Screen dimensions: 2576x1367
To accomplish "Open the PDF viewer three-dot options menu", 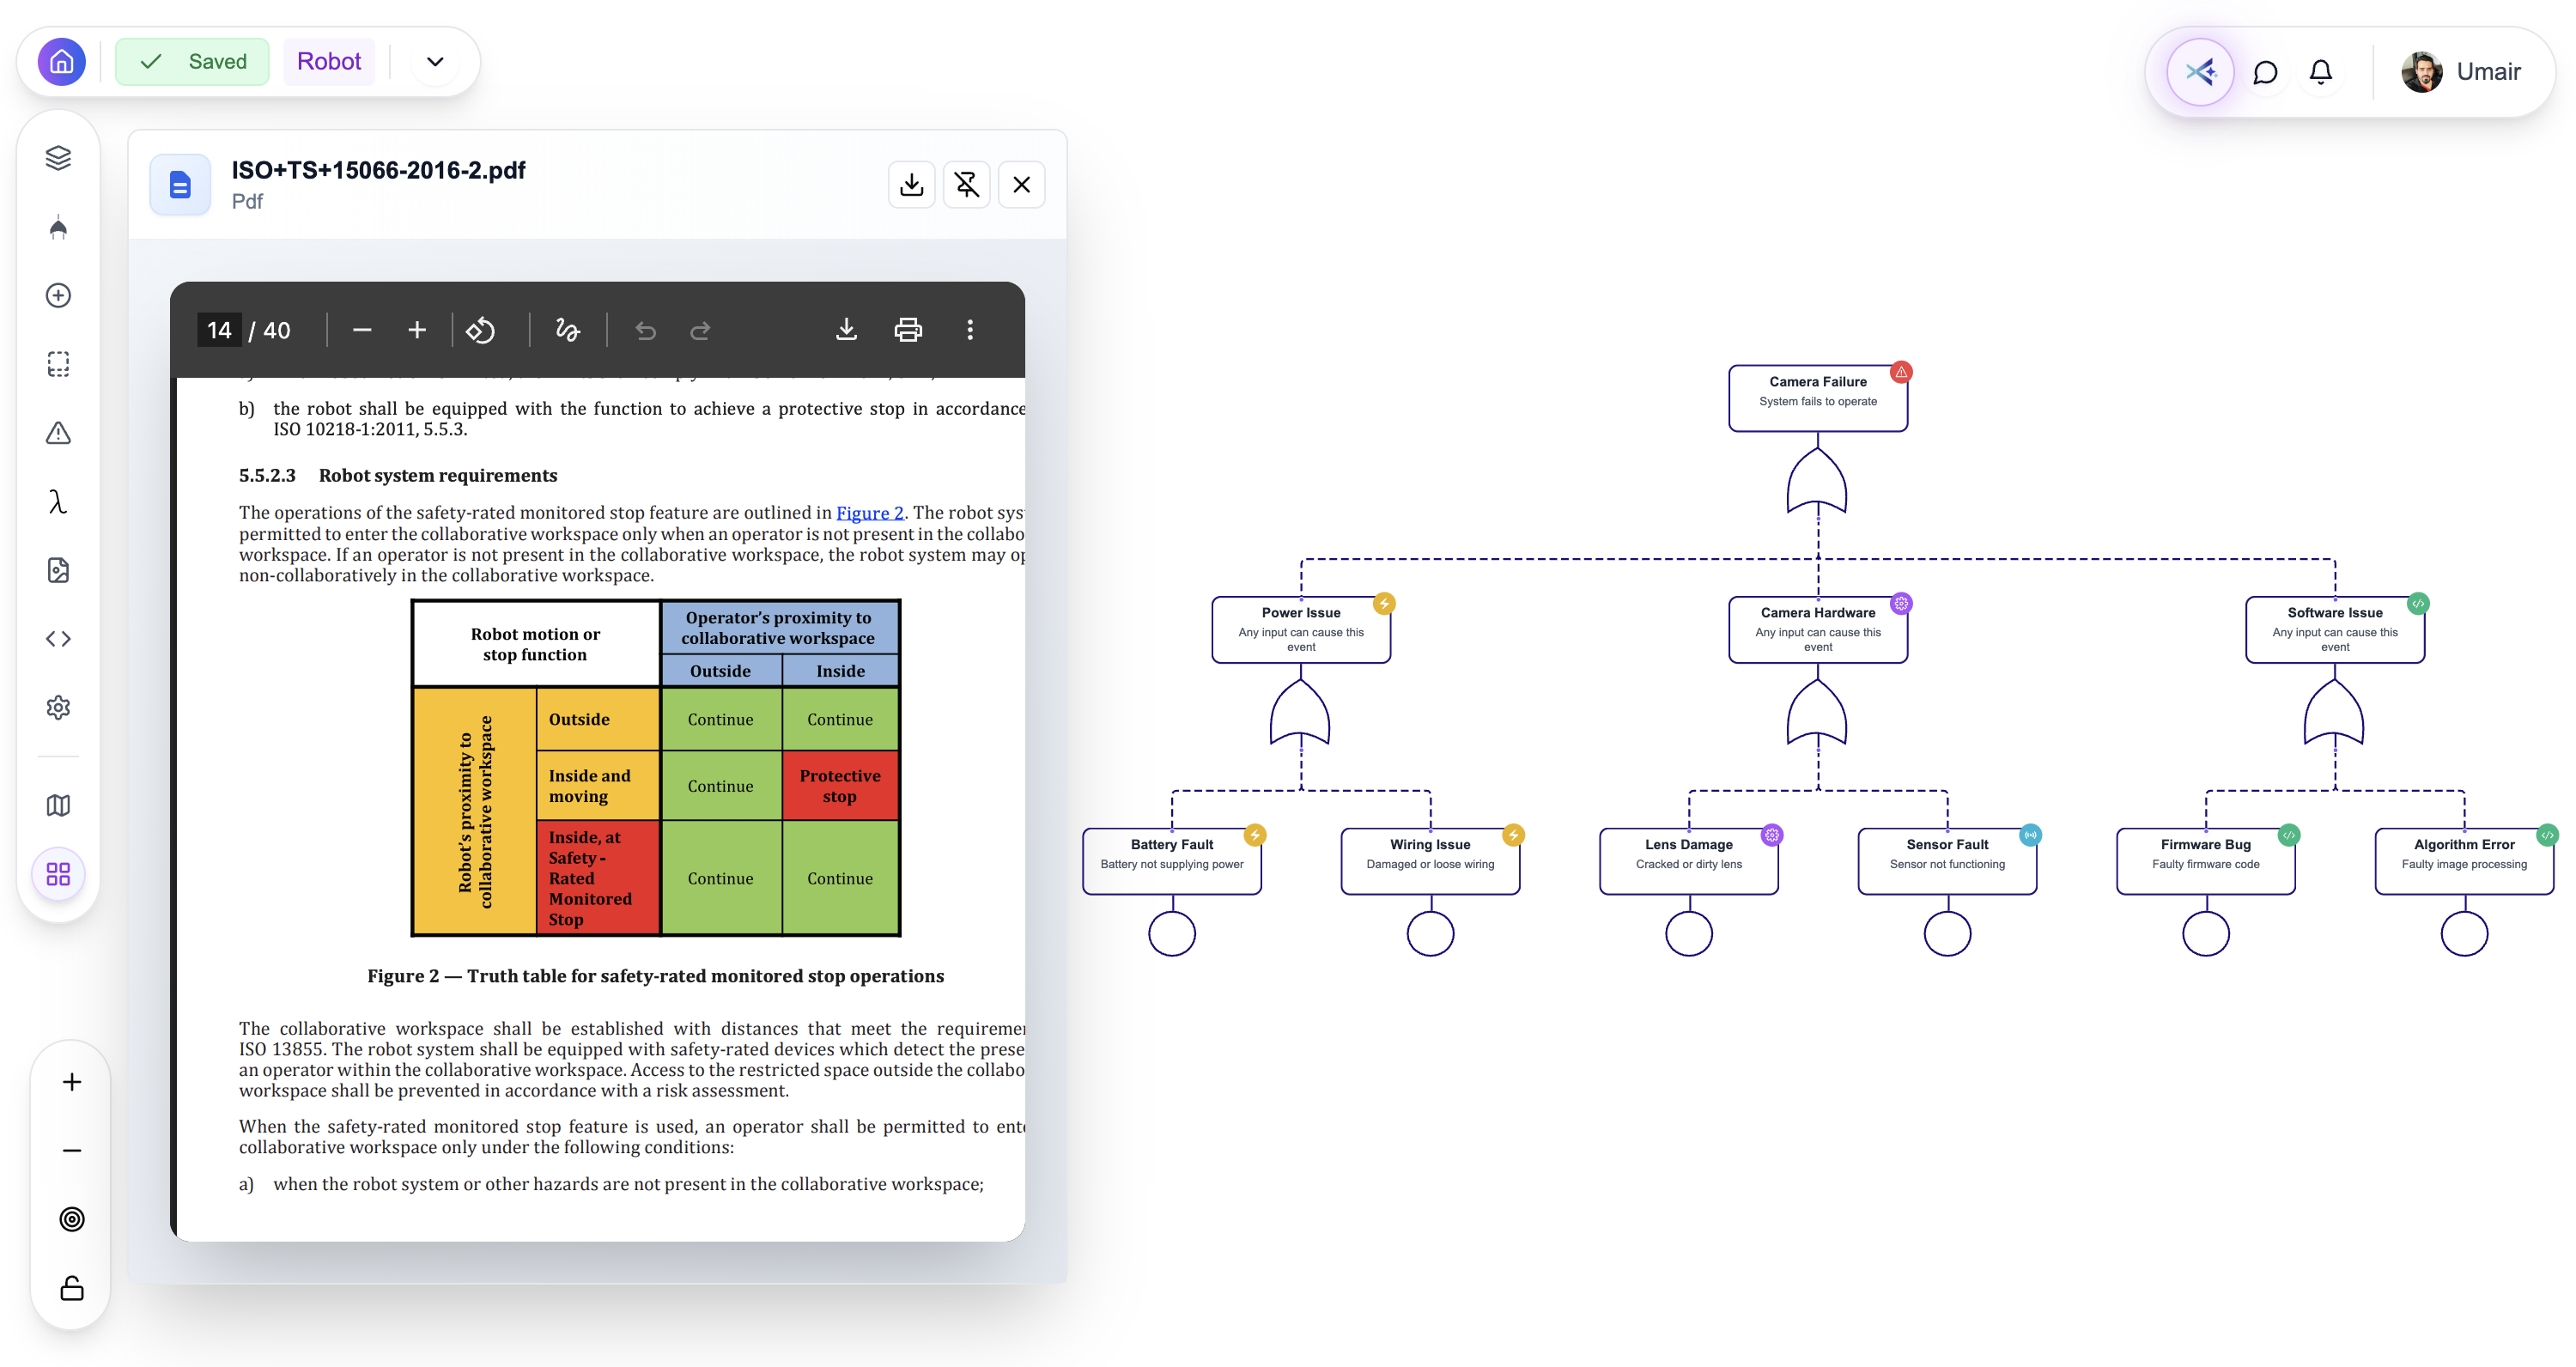I will tap(969, 330).
